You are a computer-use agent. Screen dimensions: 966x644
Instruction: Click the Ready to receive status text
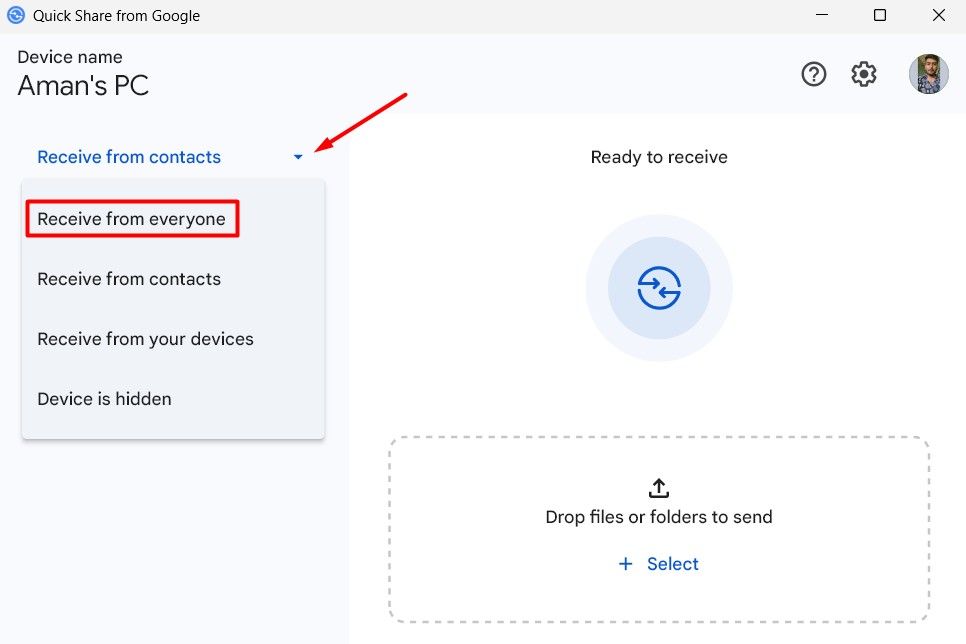tap(659, 157)
